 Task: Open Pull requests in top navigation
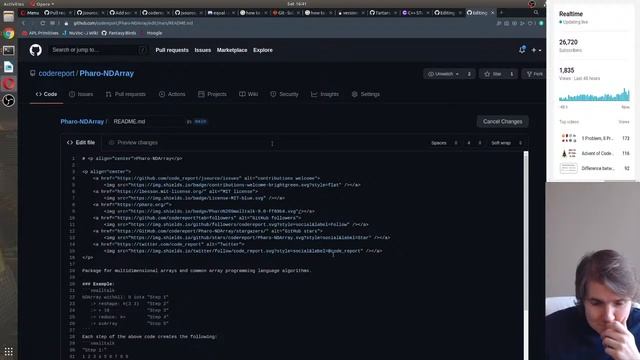pyautogui.click(x=172, y=50)
